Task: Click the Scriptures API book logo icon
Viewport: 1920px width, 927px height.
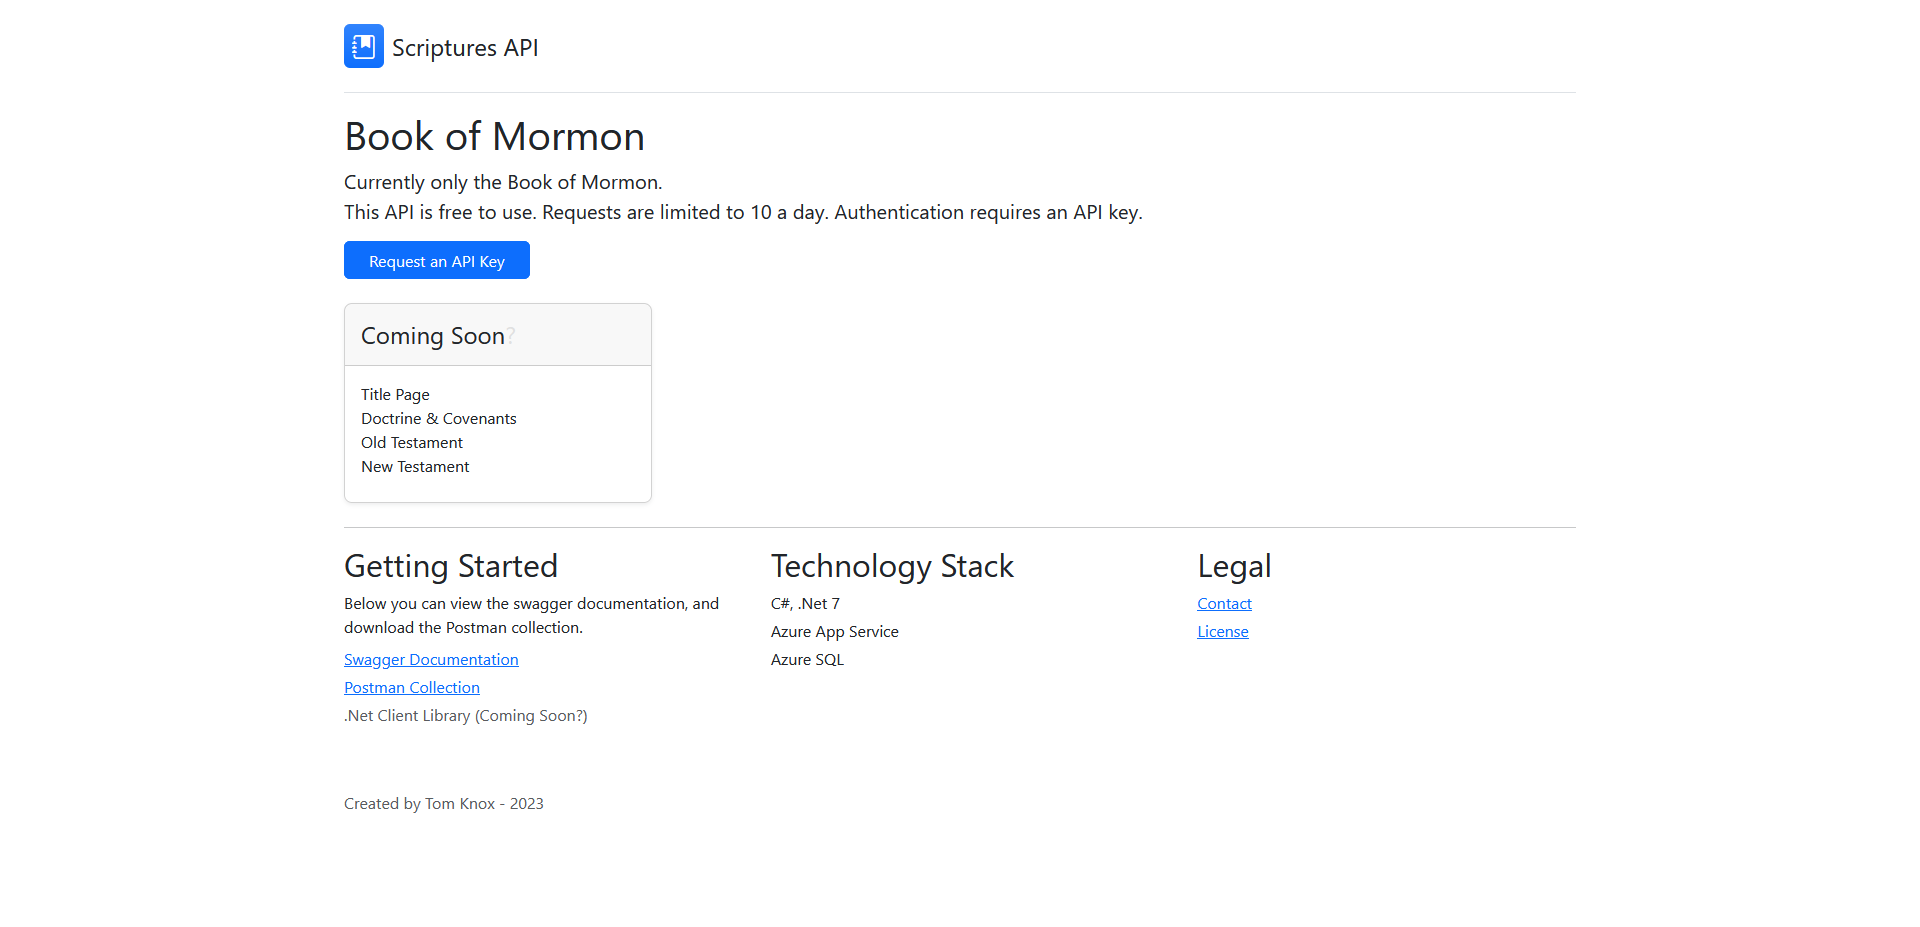Action: 364,46
